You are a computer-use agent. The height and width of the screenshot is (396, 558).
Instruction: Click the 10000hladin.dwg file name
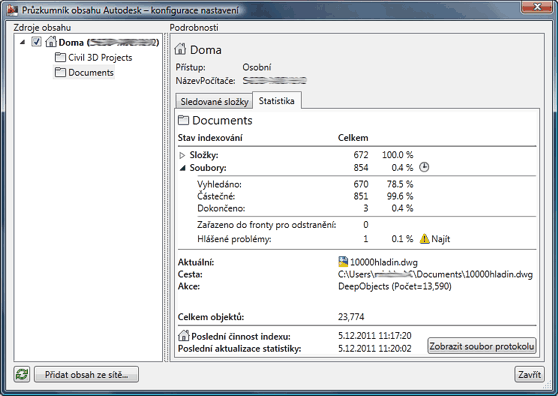pyautogui.click(x=384, y=263)
